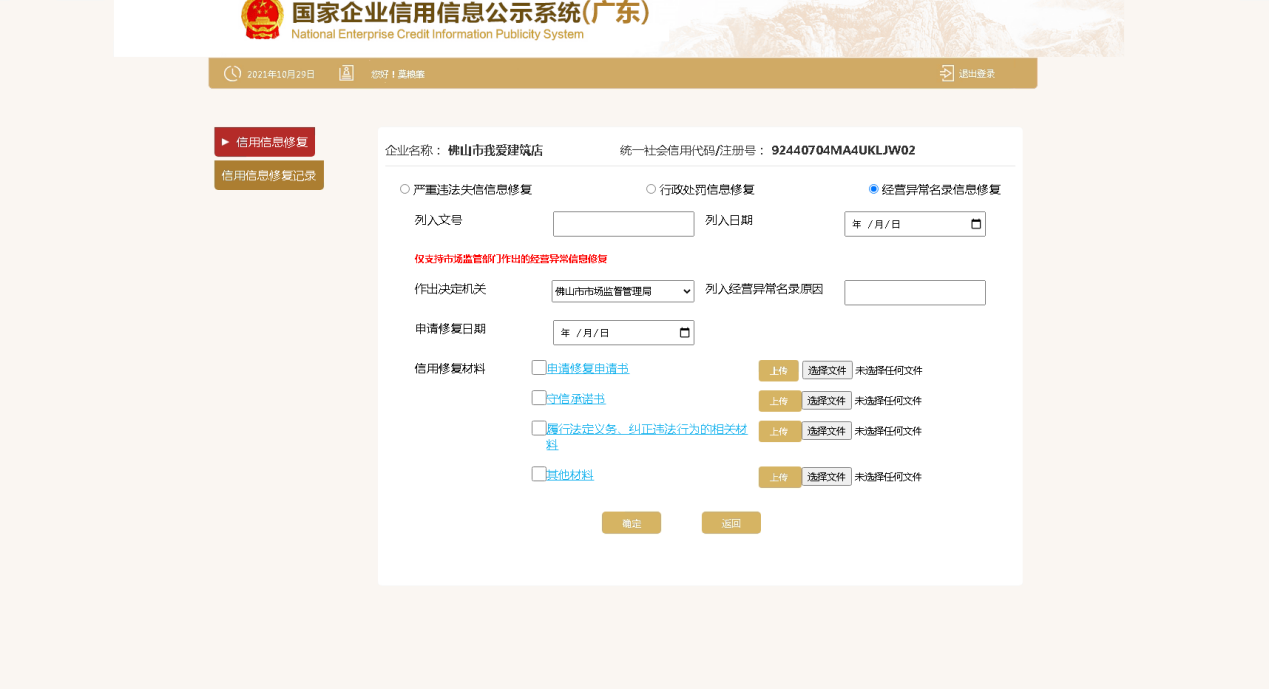Open calendar picker icon for 申请修复日期

(685, 333)
